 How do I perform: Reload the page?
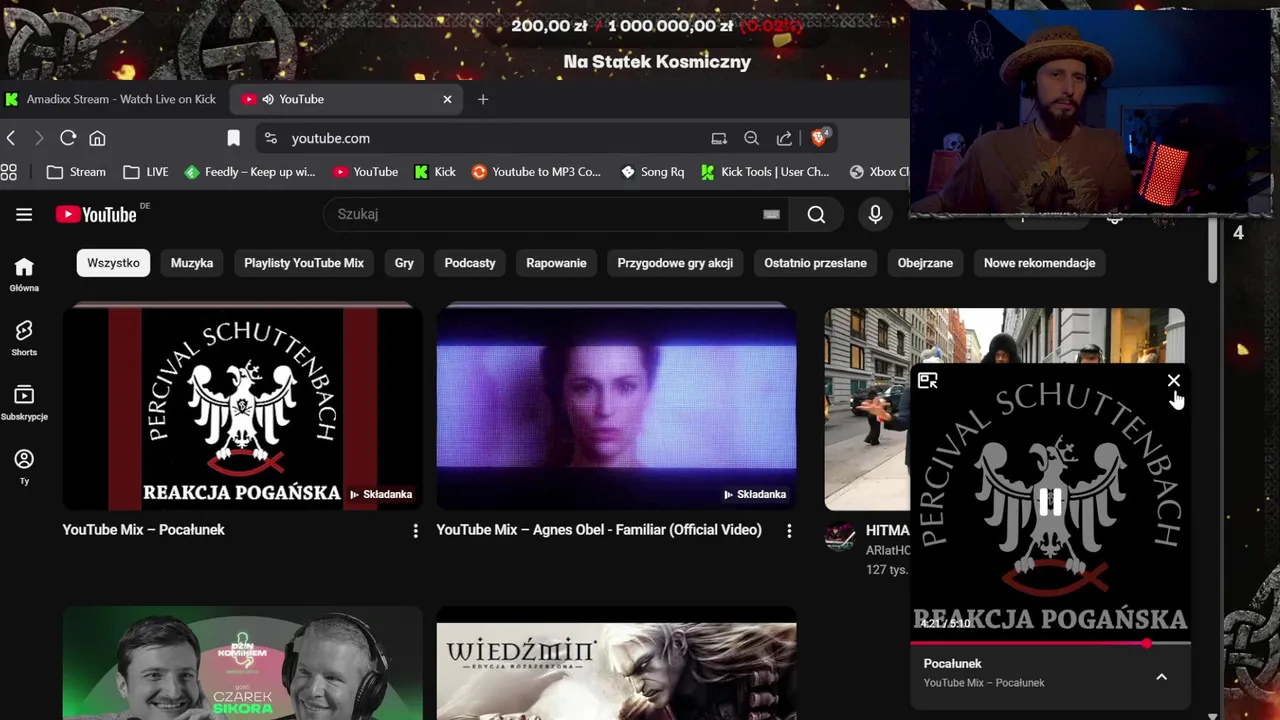pos(68,138)
